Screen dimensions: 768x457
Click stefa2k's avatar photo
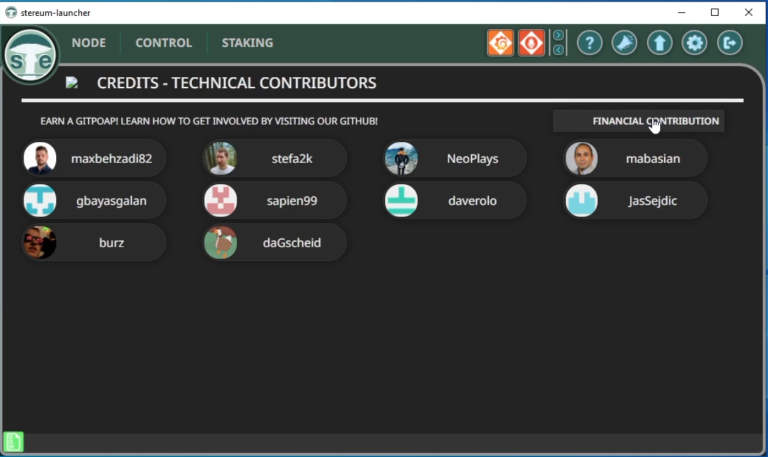[221, 159]
